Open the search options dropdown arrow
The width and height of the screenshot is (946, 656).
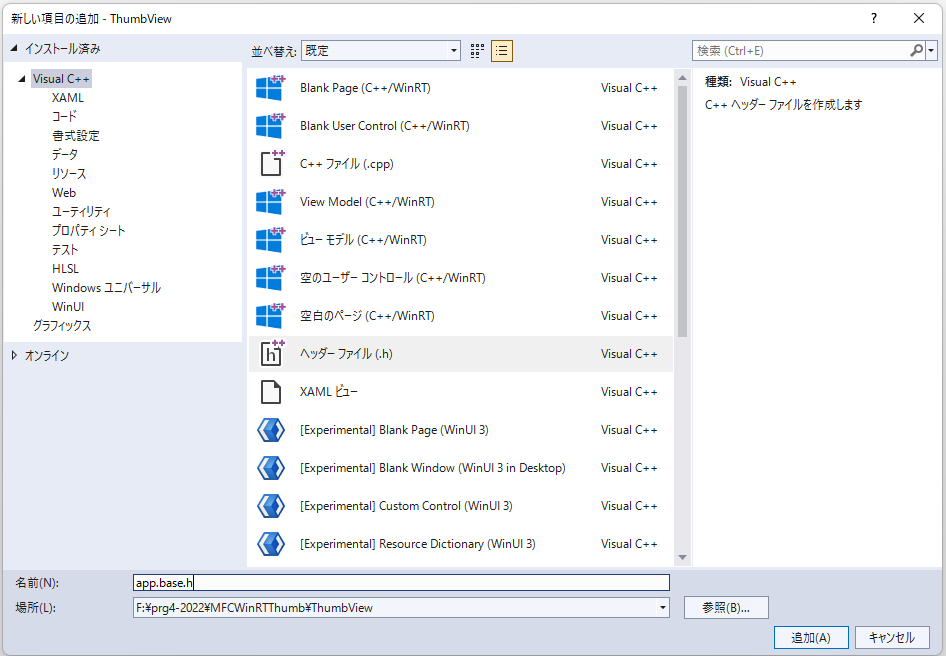(932, 51)
